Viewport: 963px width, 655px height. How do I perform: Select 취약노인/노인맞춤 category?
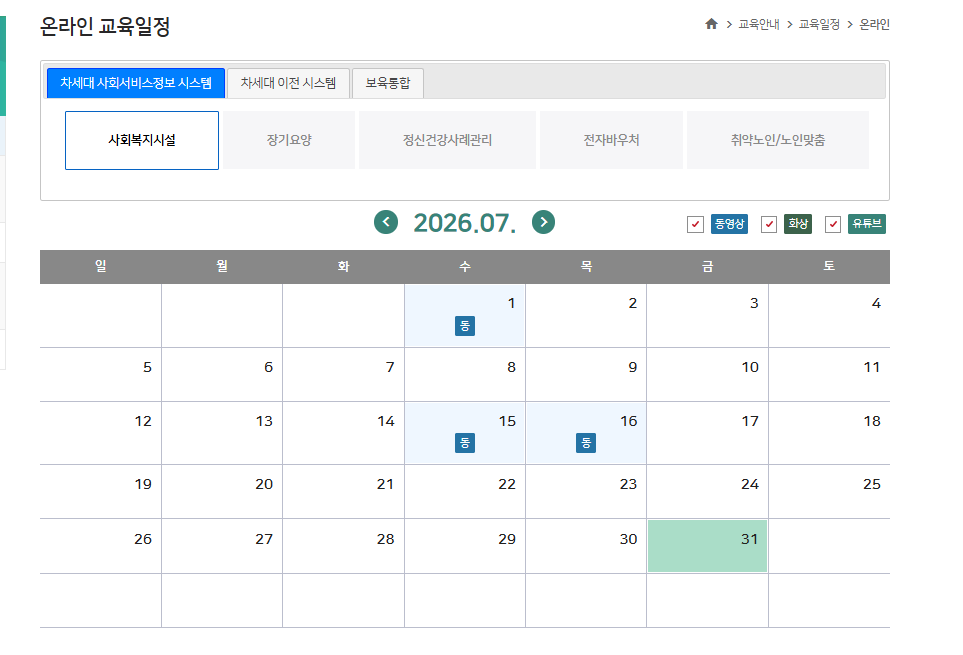tap(778, 140)
